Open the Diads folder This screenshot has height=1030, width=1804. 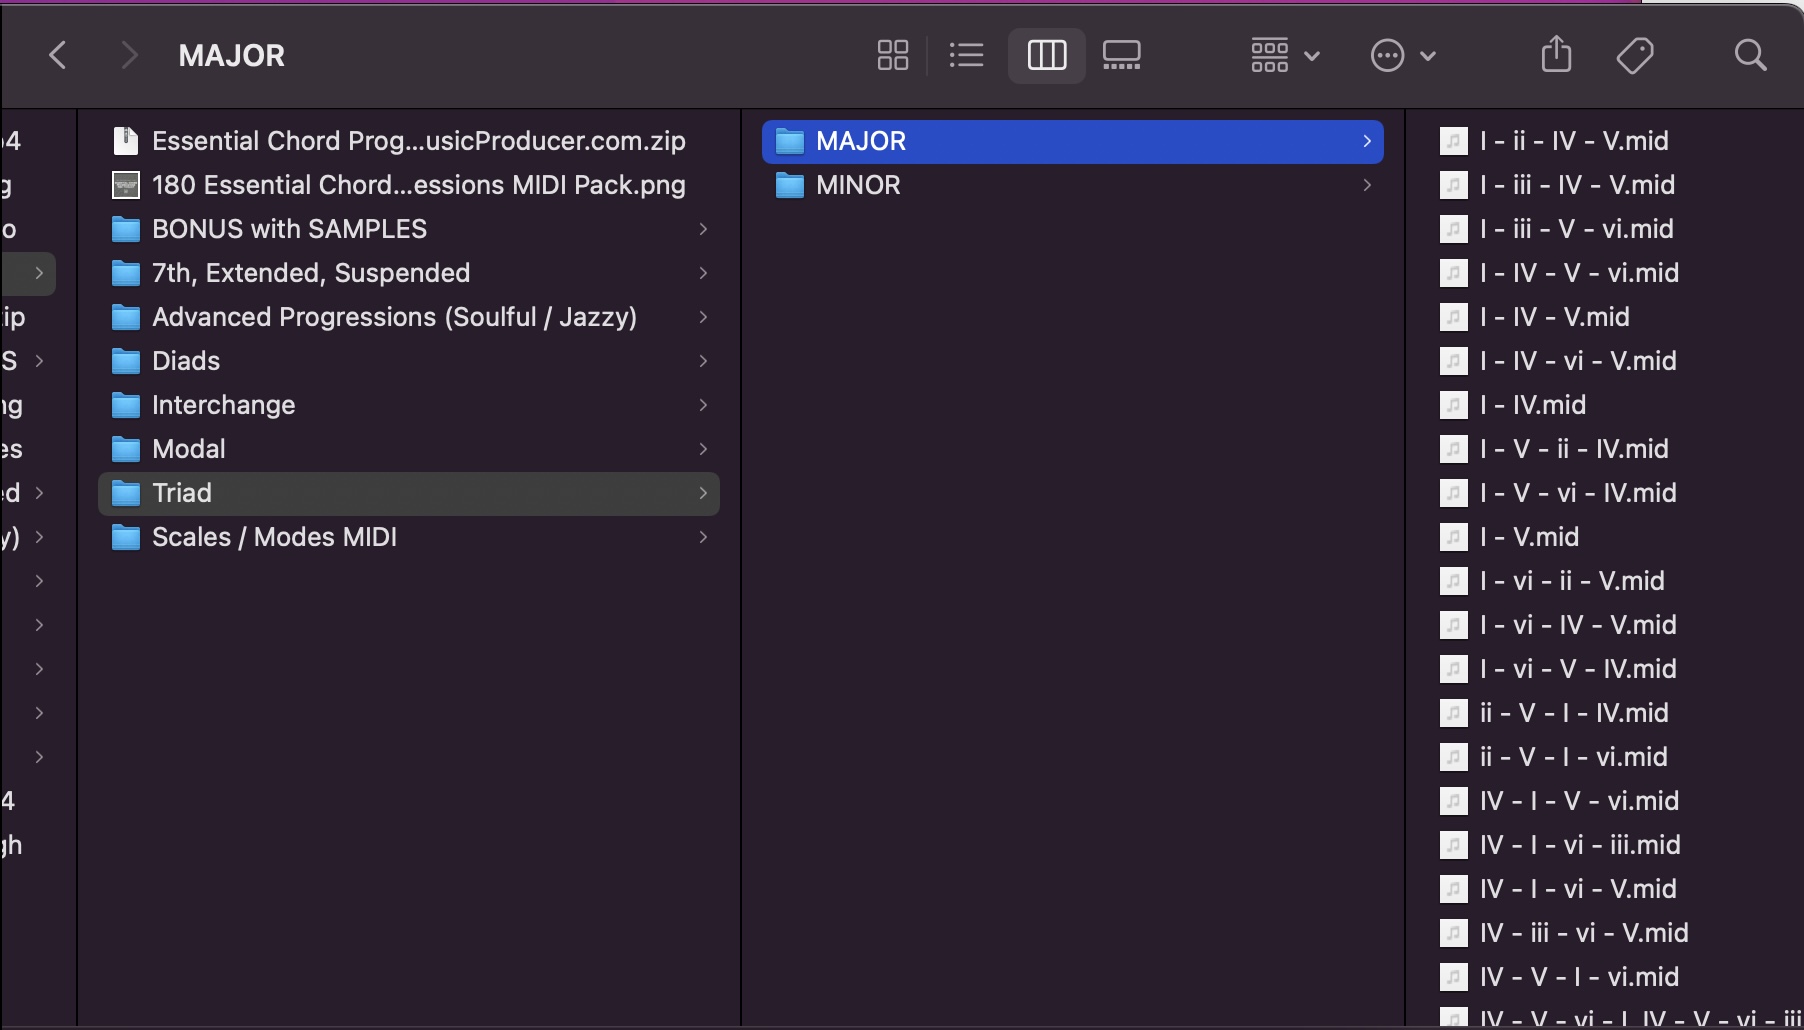186,361
